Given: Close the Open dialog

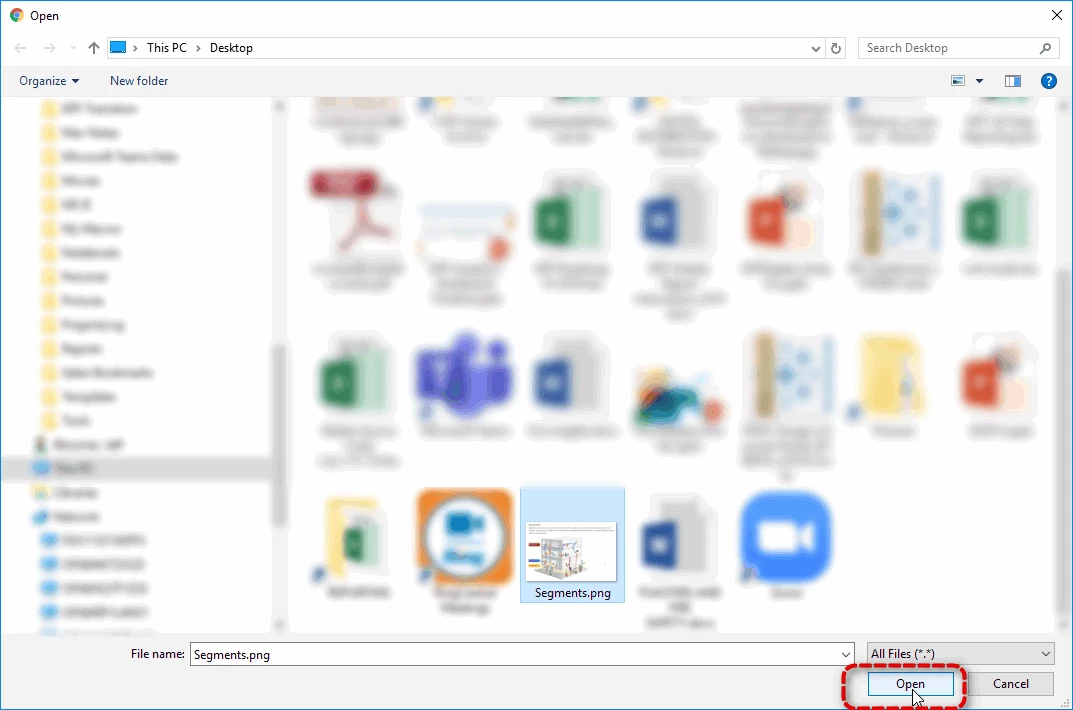Looking at the screenshot, I should pyautogui.click(x=1057, y=15).
